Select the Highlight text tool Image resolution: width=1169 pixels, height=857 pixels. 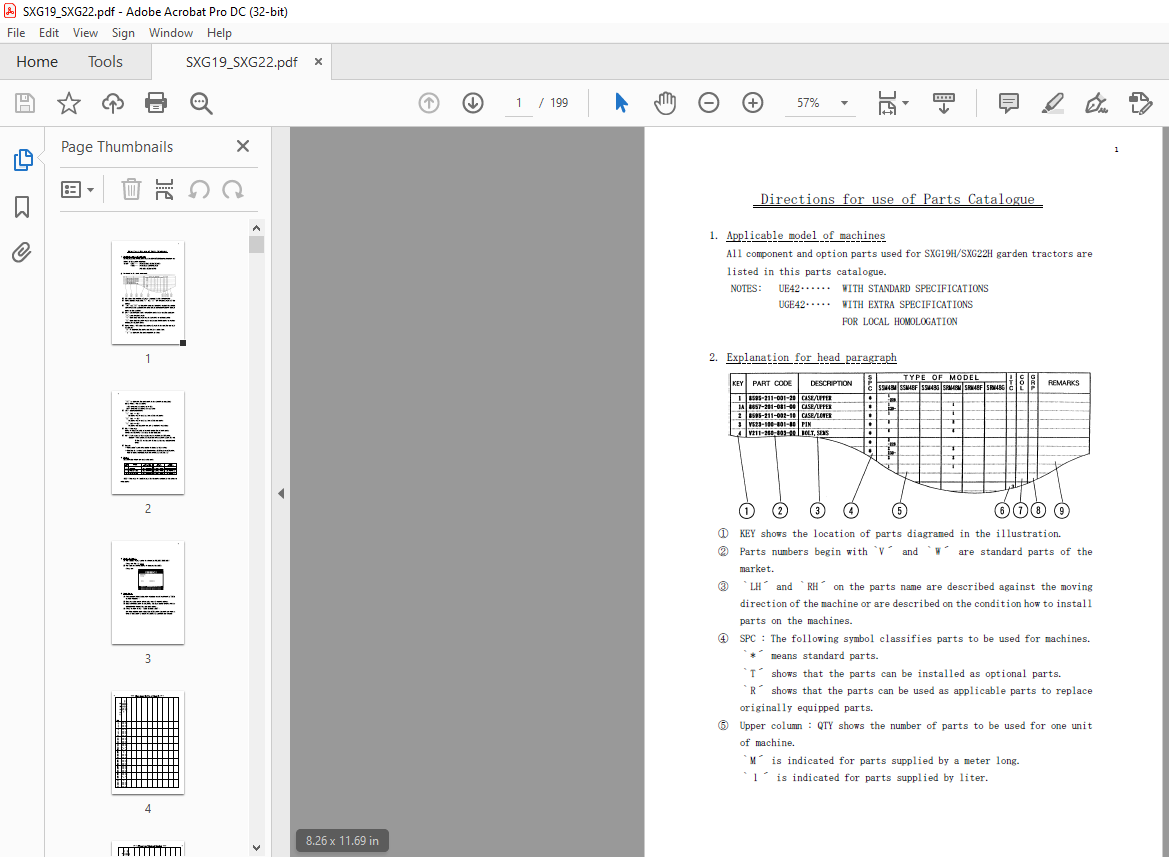1052,103
